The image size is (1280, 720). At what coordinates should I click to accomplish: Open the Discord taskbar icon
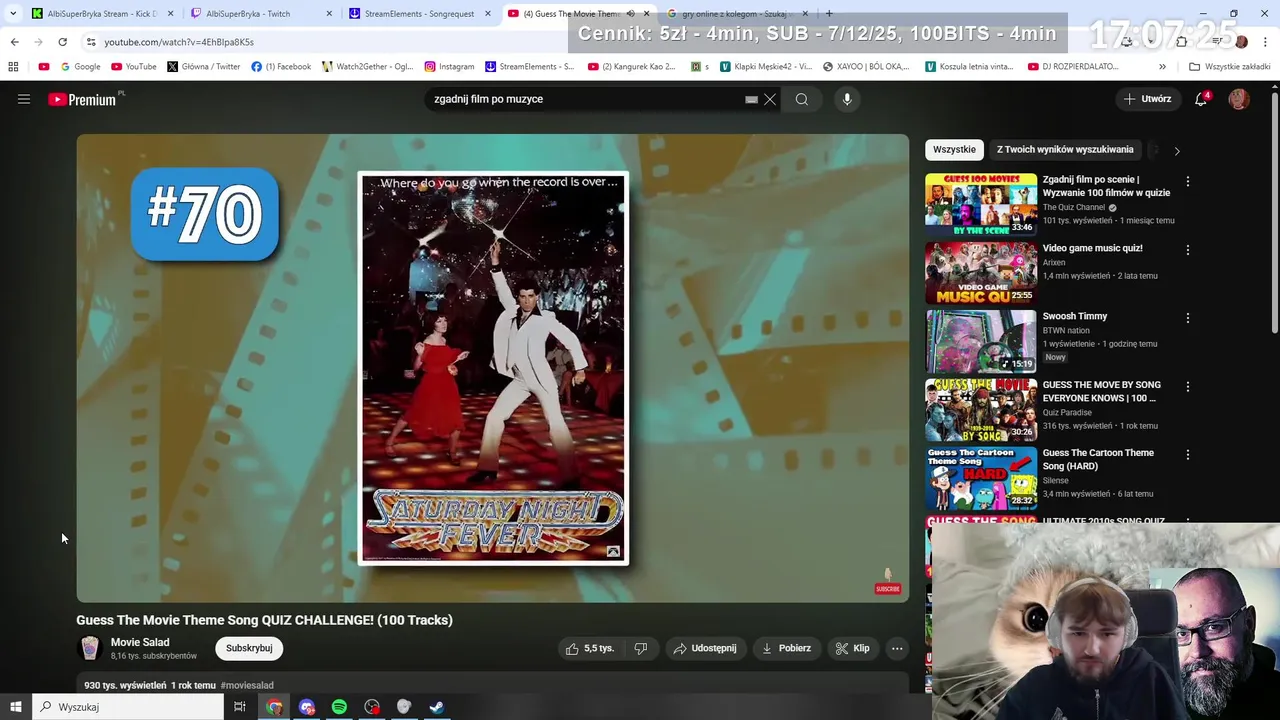click(x=307, y=707)
